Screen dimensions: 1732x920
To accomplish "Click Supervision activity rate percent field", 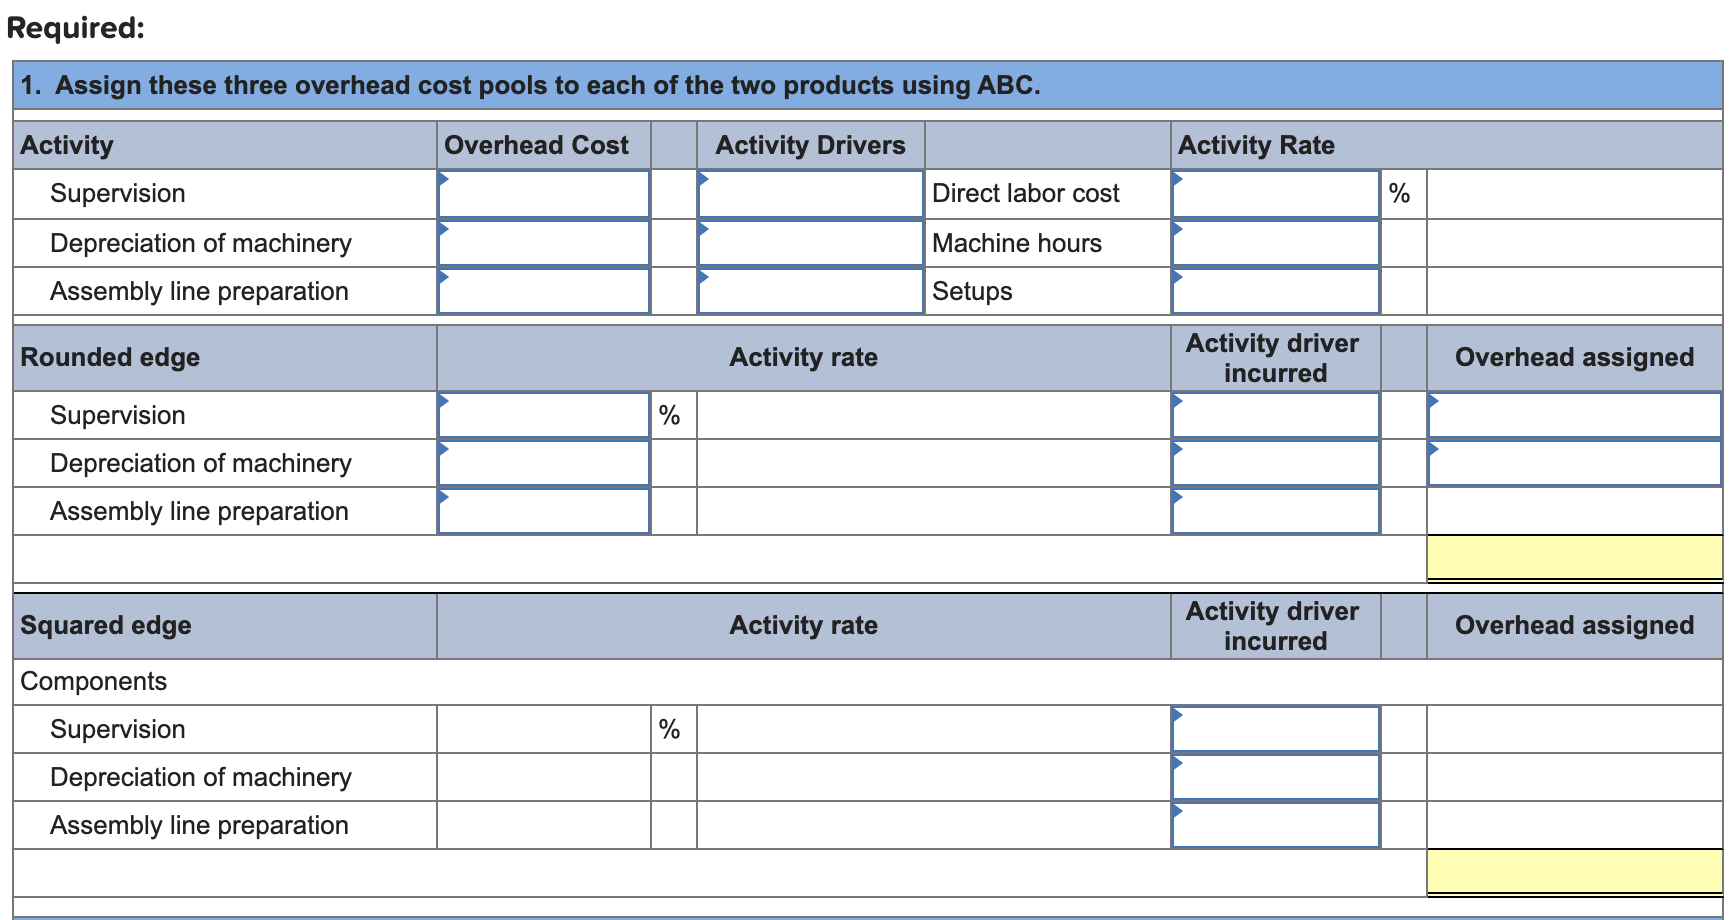I will coord(1276,194).
